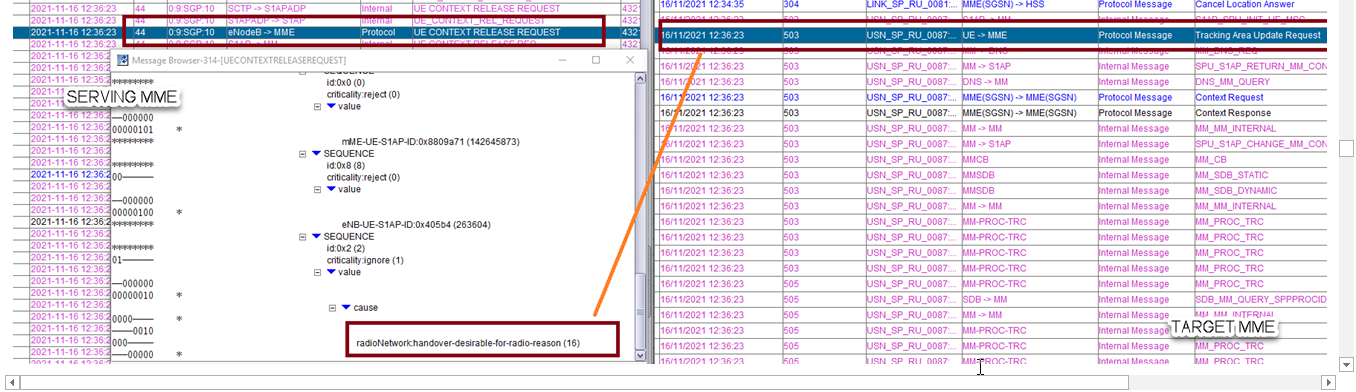The width and height of the screenshot is (1356, 392).
Task: Select eNB-UE-S1AP-ID:0x405b4 value
Action: pyautogui.click(x=416, y=225)
